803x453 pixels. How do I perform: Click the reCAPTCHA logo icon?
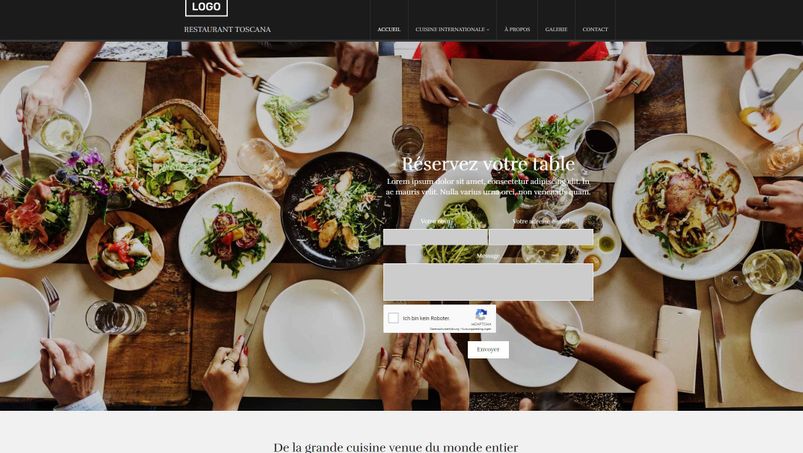coord(481,314)
